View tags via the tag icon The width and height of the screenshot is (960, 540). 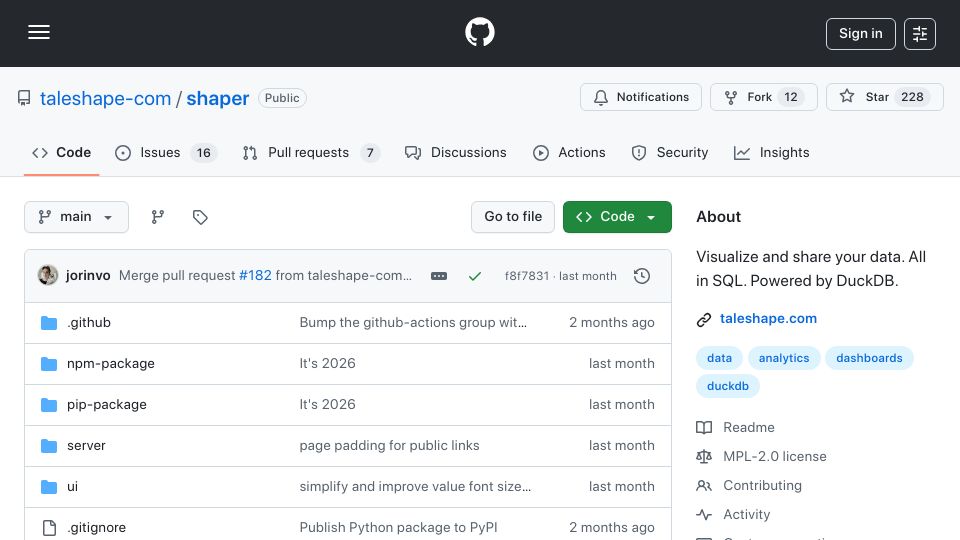coord(200,217)
